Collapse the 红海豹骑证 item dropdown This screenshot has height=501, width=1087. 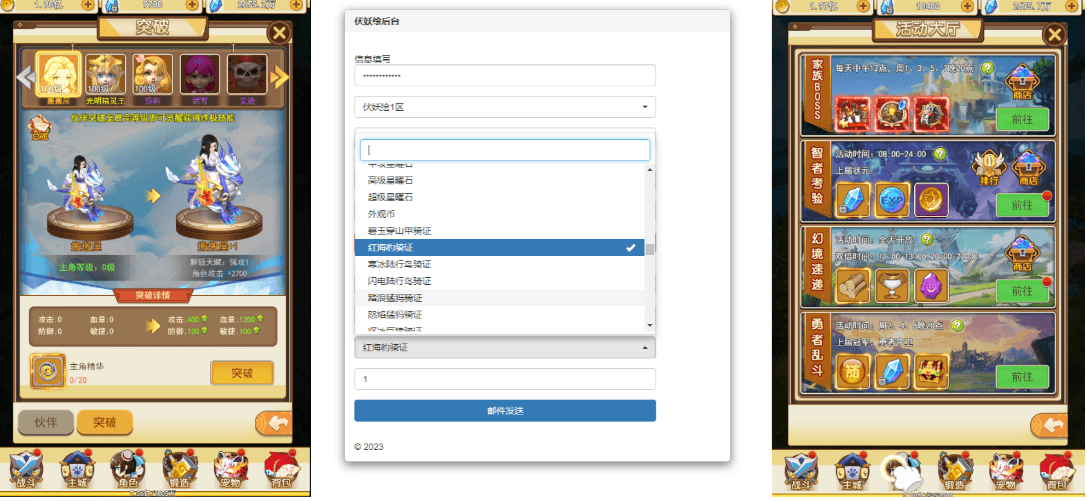pyautogui.click(x=504, y=347)
